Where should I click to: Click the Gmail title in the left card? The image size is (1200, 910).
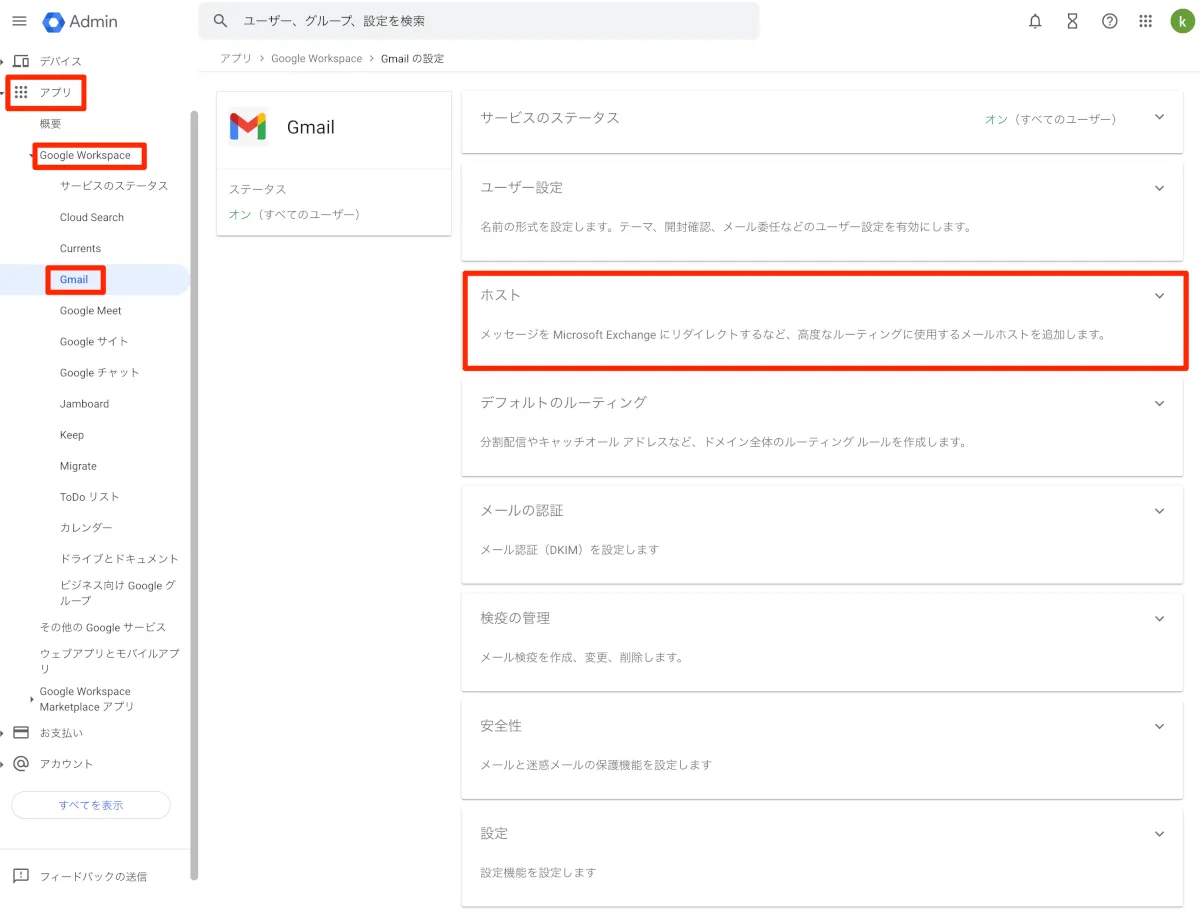[x=311, y=127]
